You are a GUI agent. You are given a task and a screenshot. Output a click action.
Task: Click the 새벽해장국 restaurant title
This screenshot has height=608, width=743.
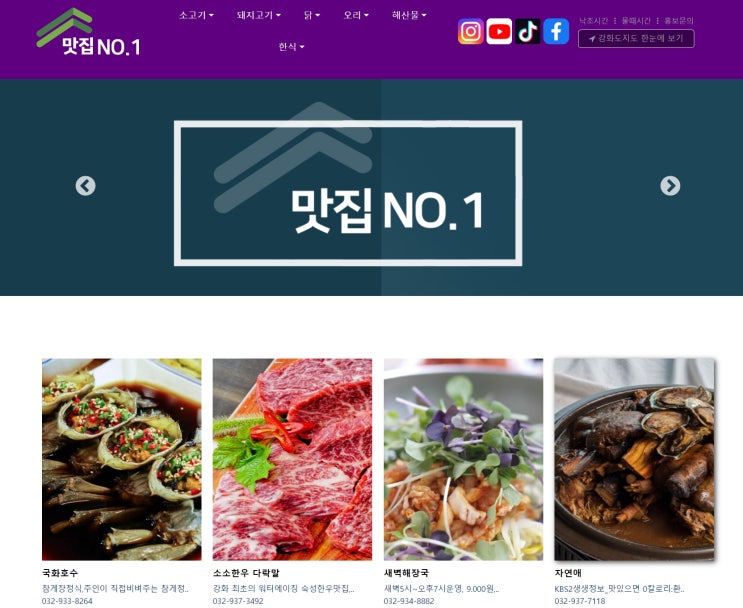point(406,573)
